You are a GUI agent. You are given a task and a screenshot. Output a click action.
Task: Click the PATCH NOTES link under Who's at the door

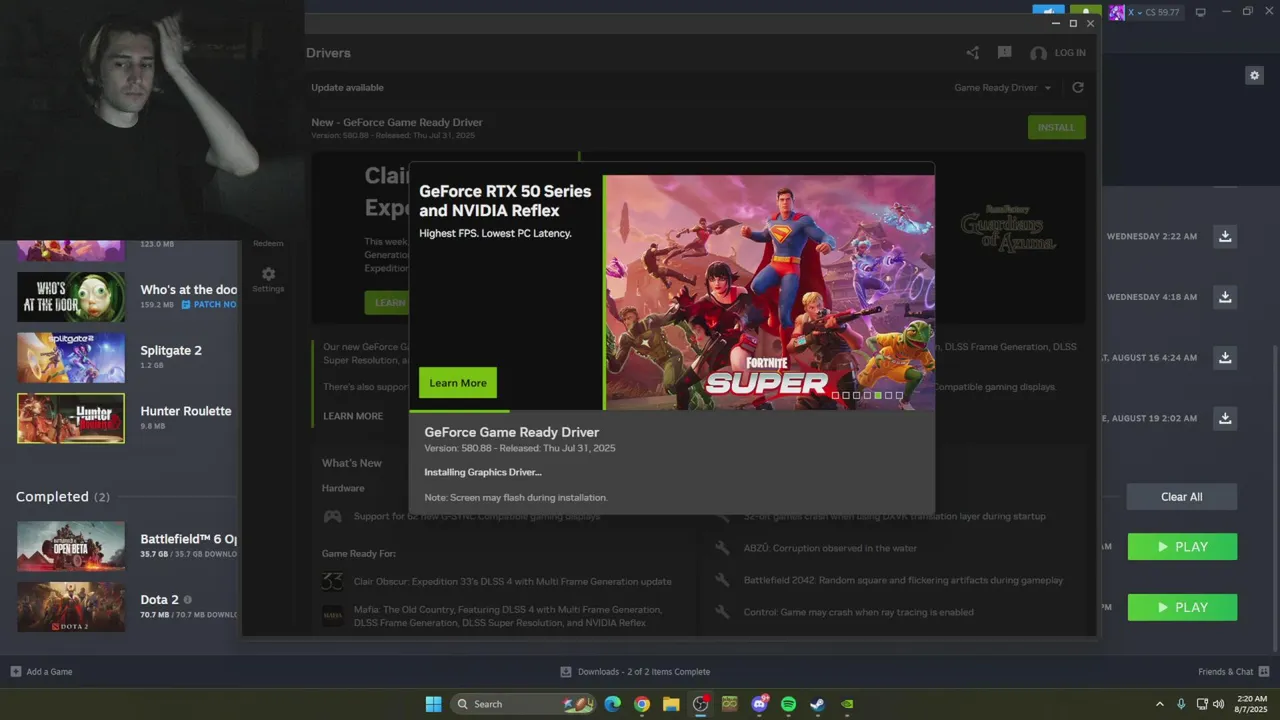point(209,304)
